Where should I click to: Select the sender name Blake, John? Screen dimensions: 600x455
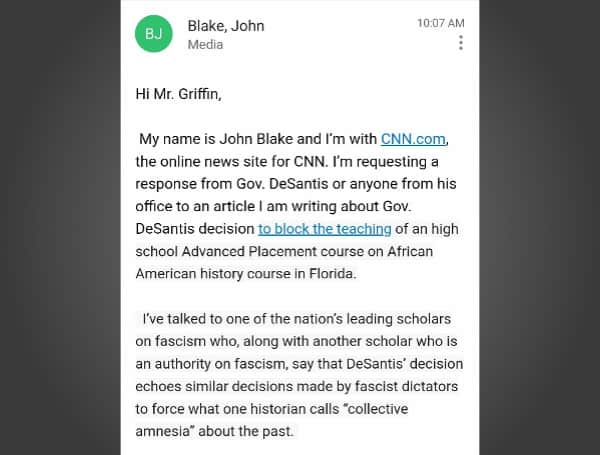tap(226, 26)
